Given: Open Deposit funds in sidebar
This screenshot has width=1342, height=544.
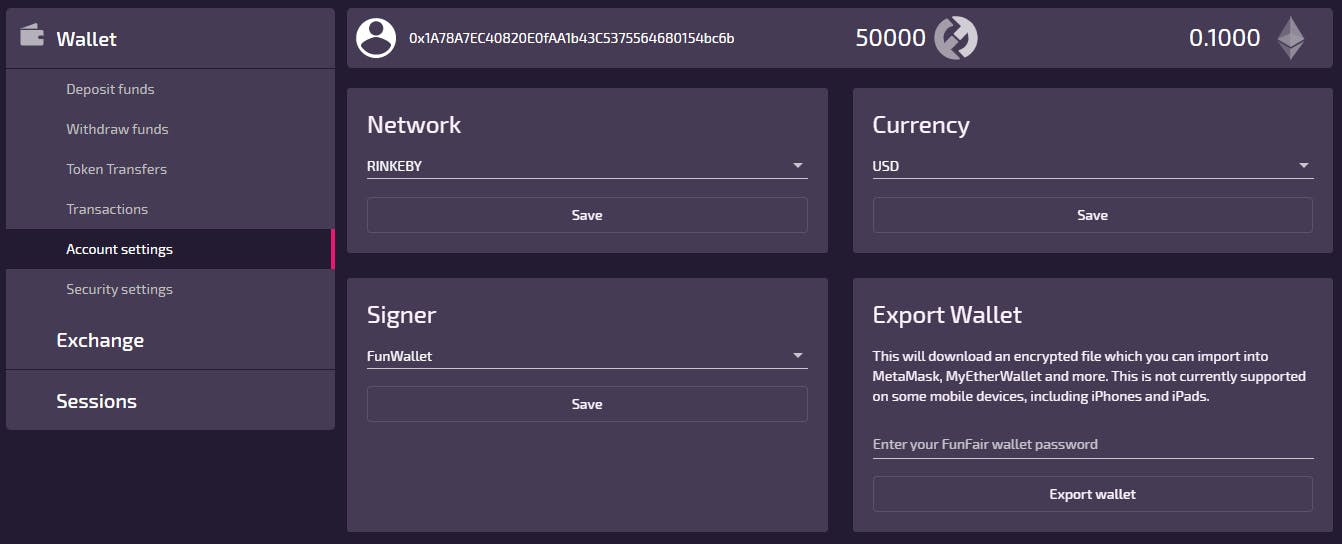Looking at the screenshot, I should click(x=110, y=89).
